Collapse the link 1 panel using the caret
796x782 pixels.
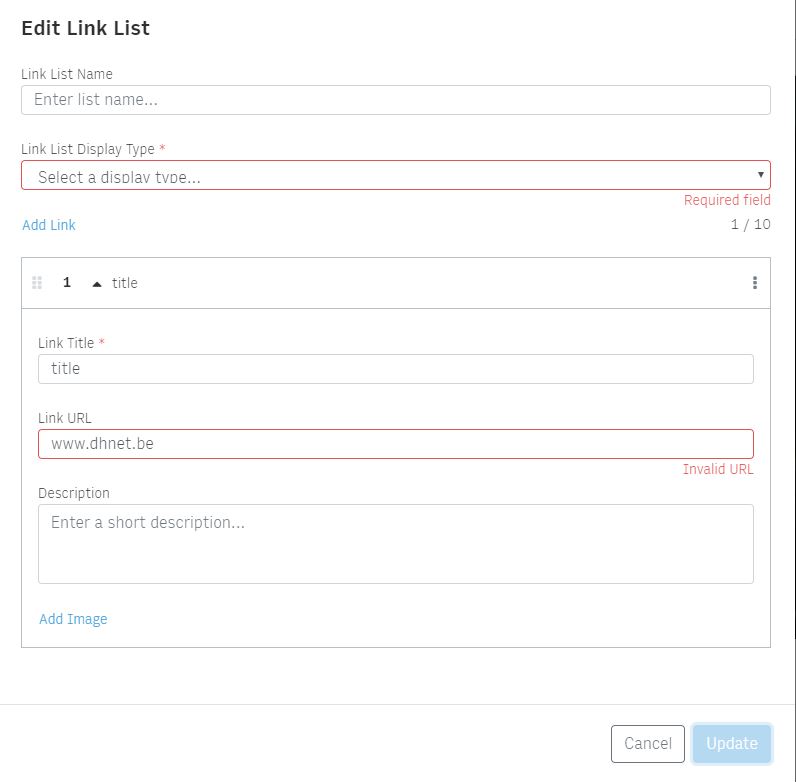click(x=97, y=284)
